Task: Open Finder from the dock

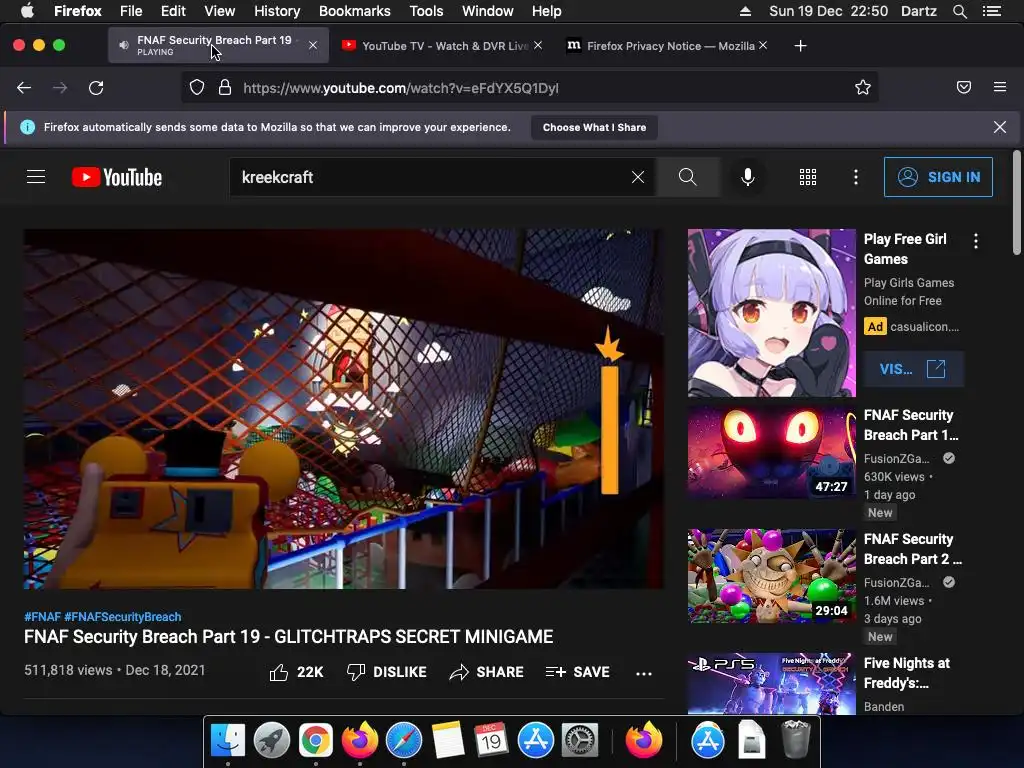Action: tap(228, 741)
